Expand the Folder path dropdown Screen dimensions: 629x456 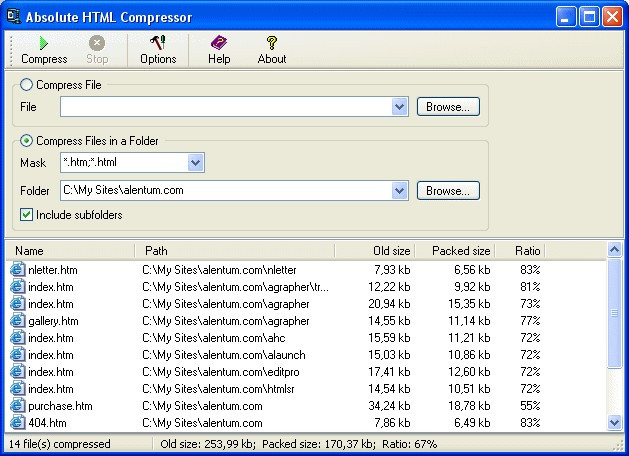pyautogui.click(x=399, y=190)
